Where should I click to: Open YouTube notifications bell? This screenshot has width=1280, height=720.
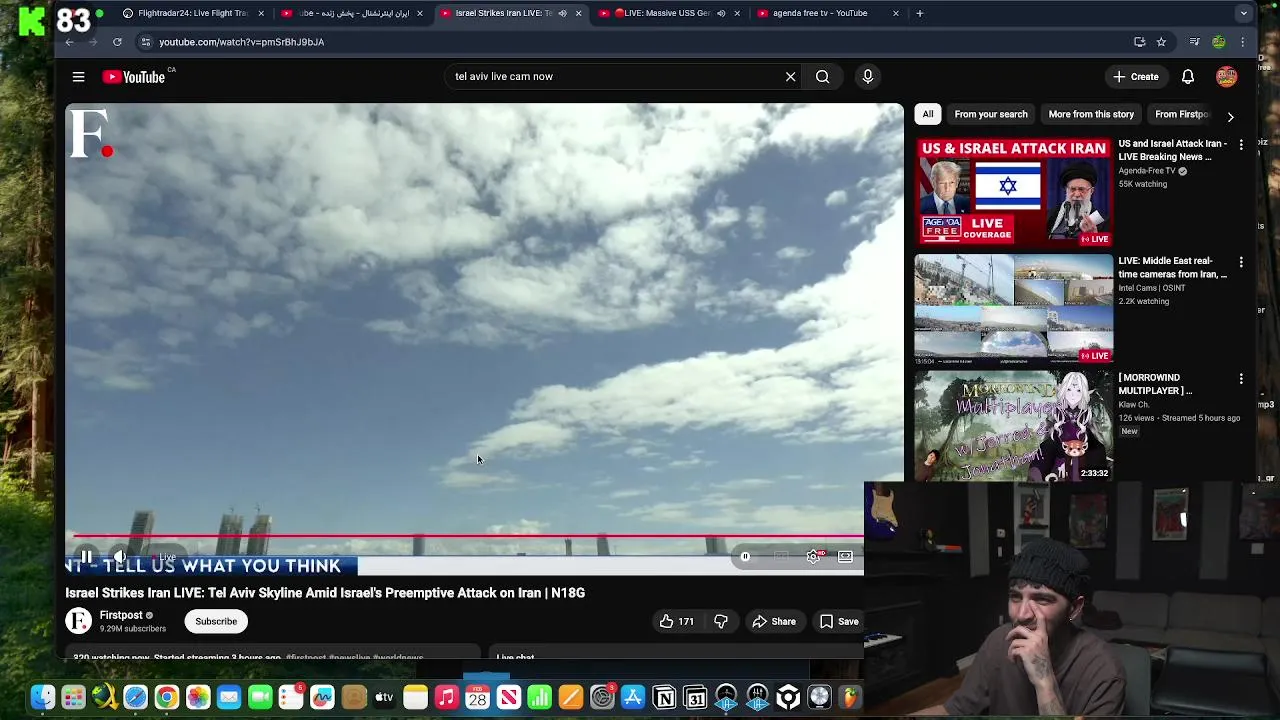[x=1188, y=77]
